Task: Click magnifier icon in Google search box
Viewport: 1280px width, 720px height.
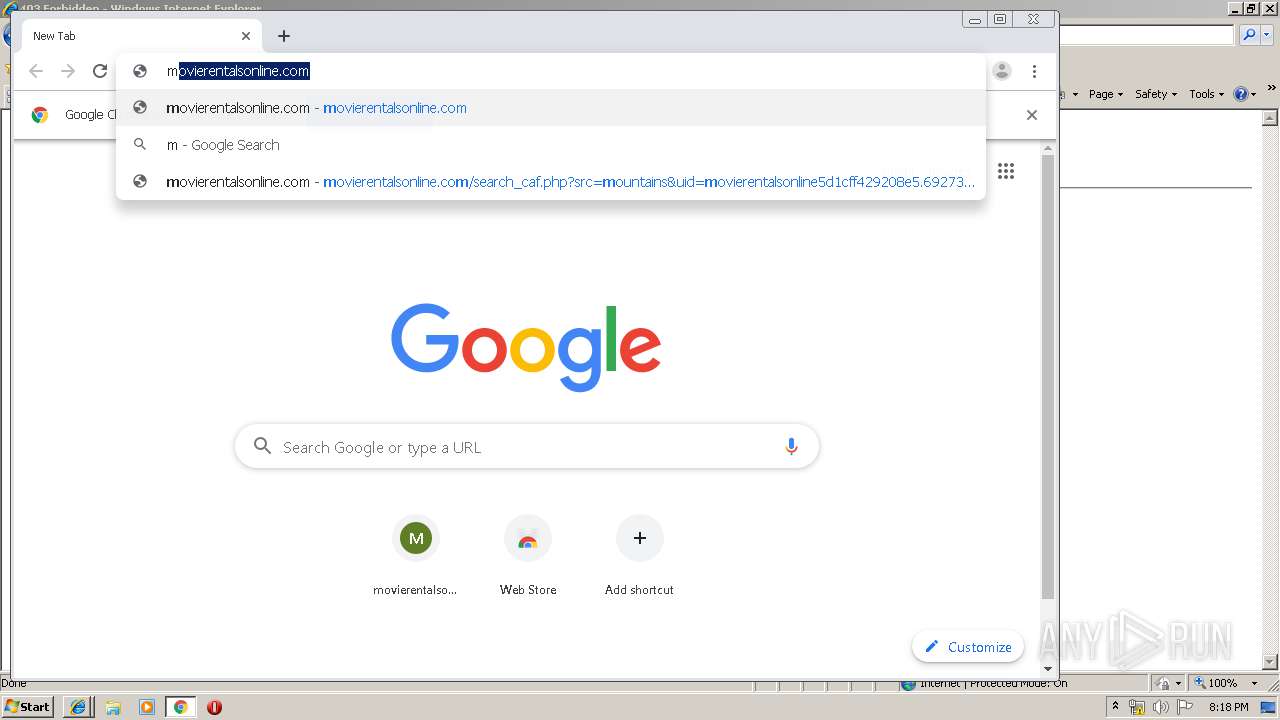Action: pos(262,446)
